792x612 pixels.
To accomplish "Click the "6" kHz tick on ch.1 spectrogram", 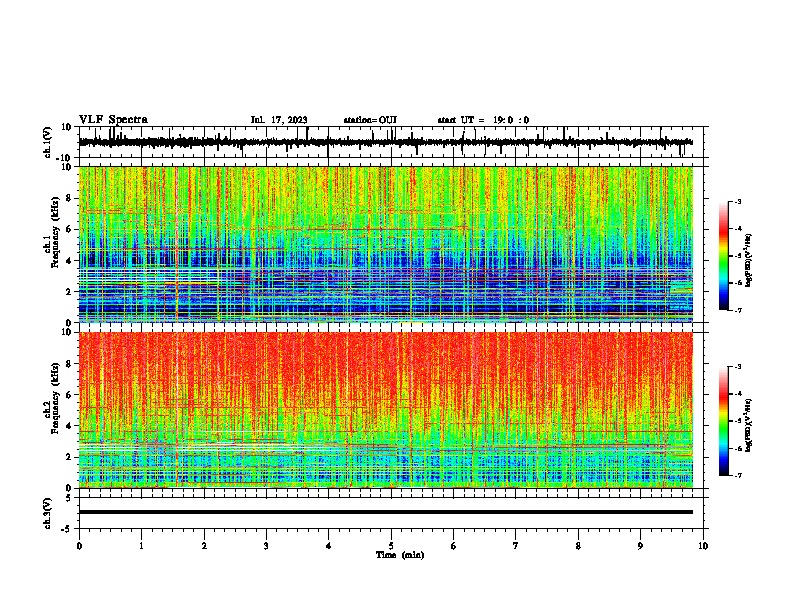I will [70, 229].
